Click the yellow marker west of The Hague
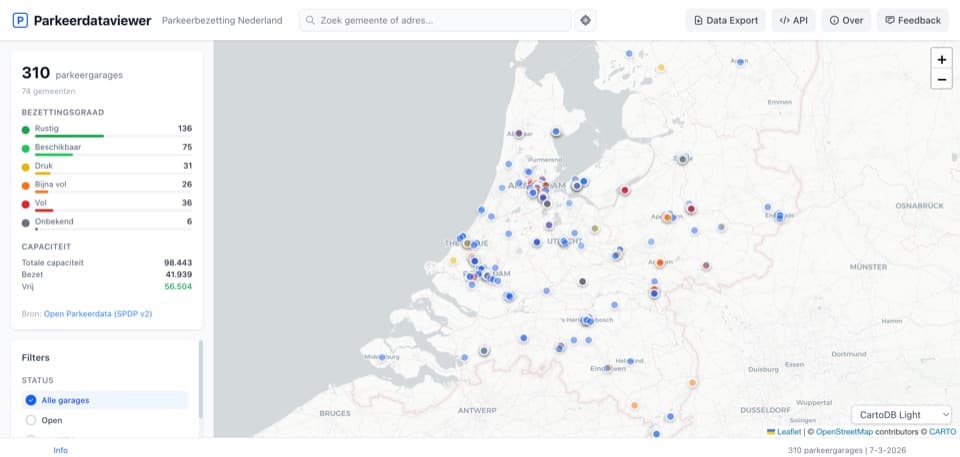Image resolution: width=960 pixels, height=457 pixels. point(453,260)
